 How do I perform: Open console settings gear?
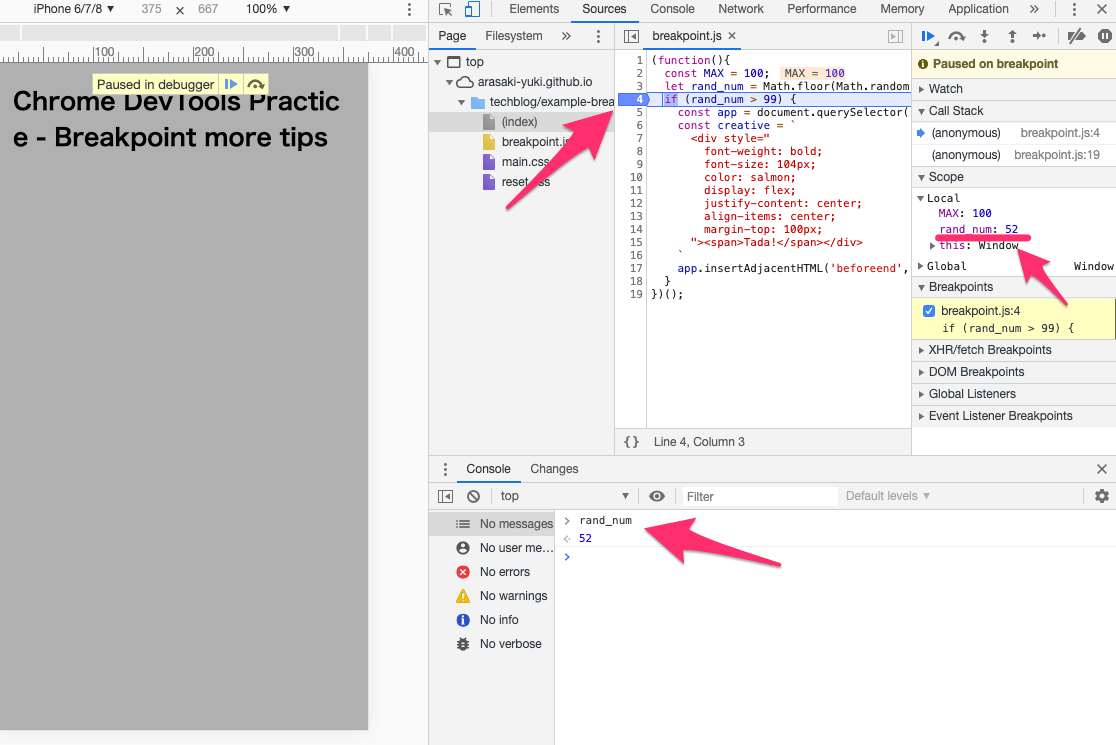(1102, 496)
